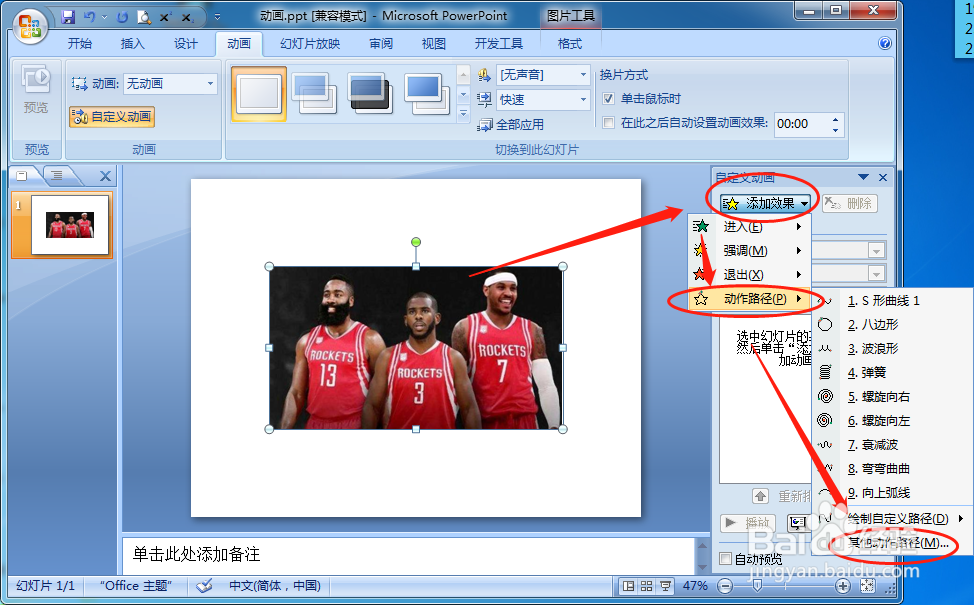Apply superscript from quick access toolbar
This screenshot has width=974, height=605.
point(165,17)
